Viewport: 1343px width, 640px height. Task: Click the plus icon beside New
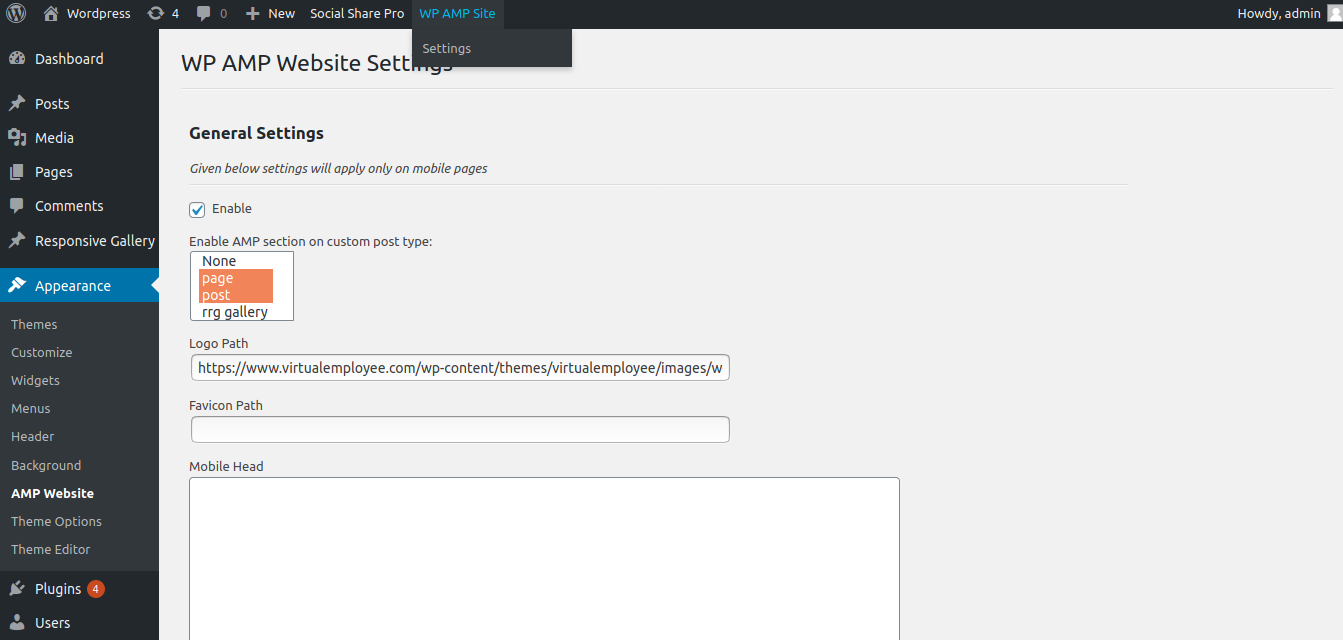253,14
